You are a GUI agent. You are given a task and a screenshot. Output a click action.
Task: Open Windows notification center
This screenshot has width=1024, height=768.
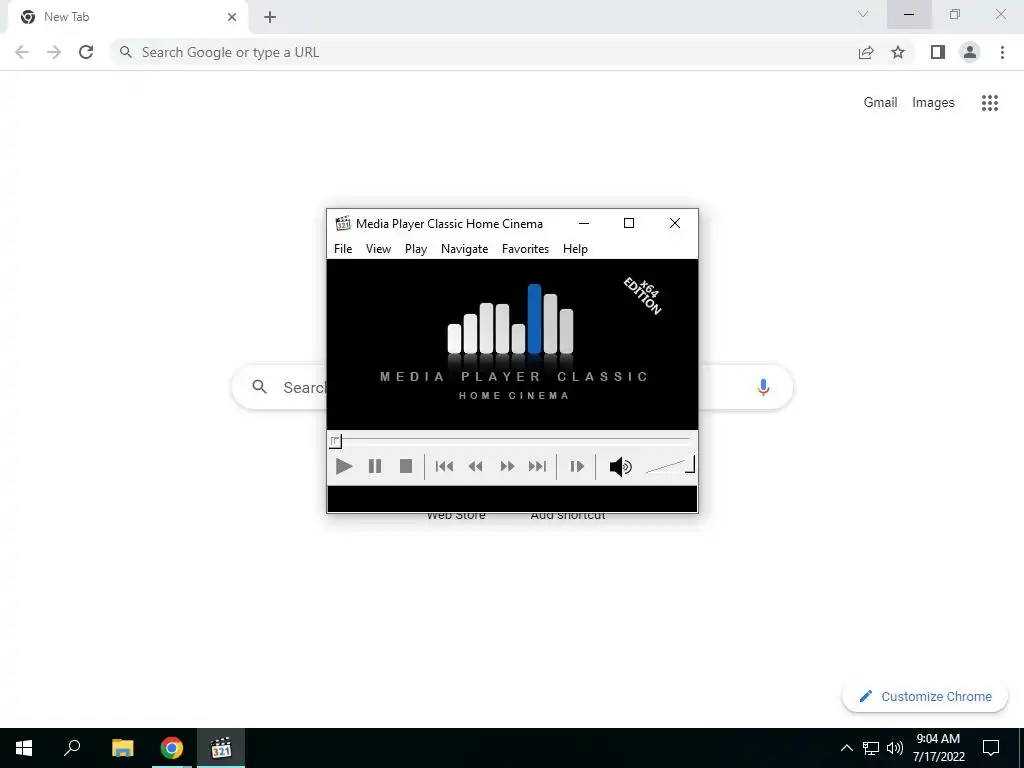[991, 748]
